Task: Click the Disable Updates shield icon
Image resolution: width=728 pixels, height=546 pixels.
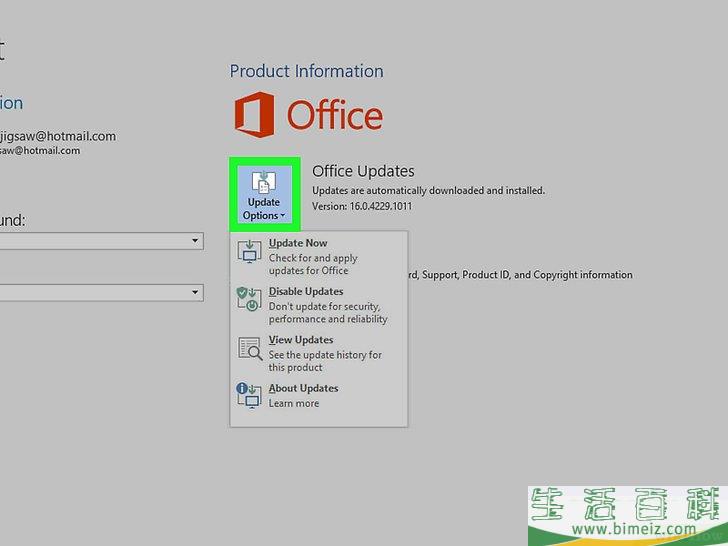Action: [248, 299]
